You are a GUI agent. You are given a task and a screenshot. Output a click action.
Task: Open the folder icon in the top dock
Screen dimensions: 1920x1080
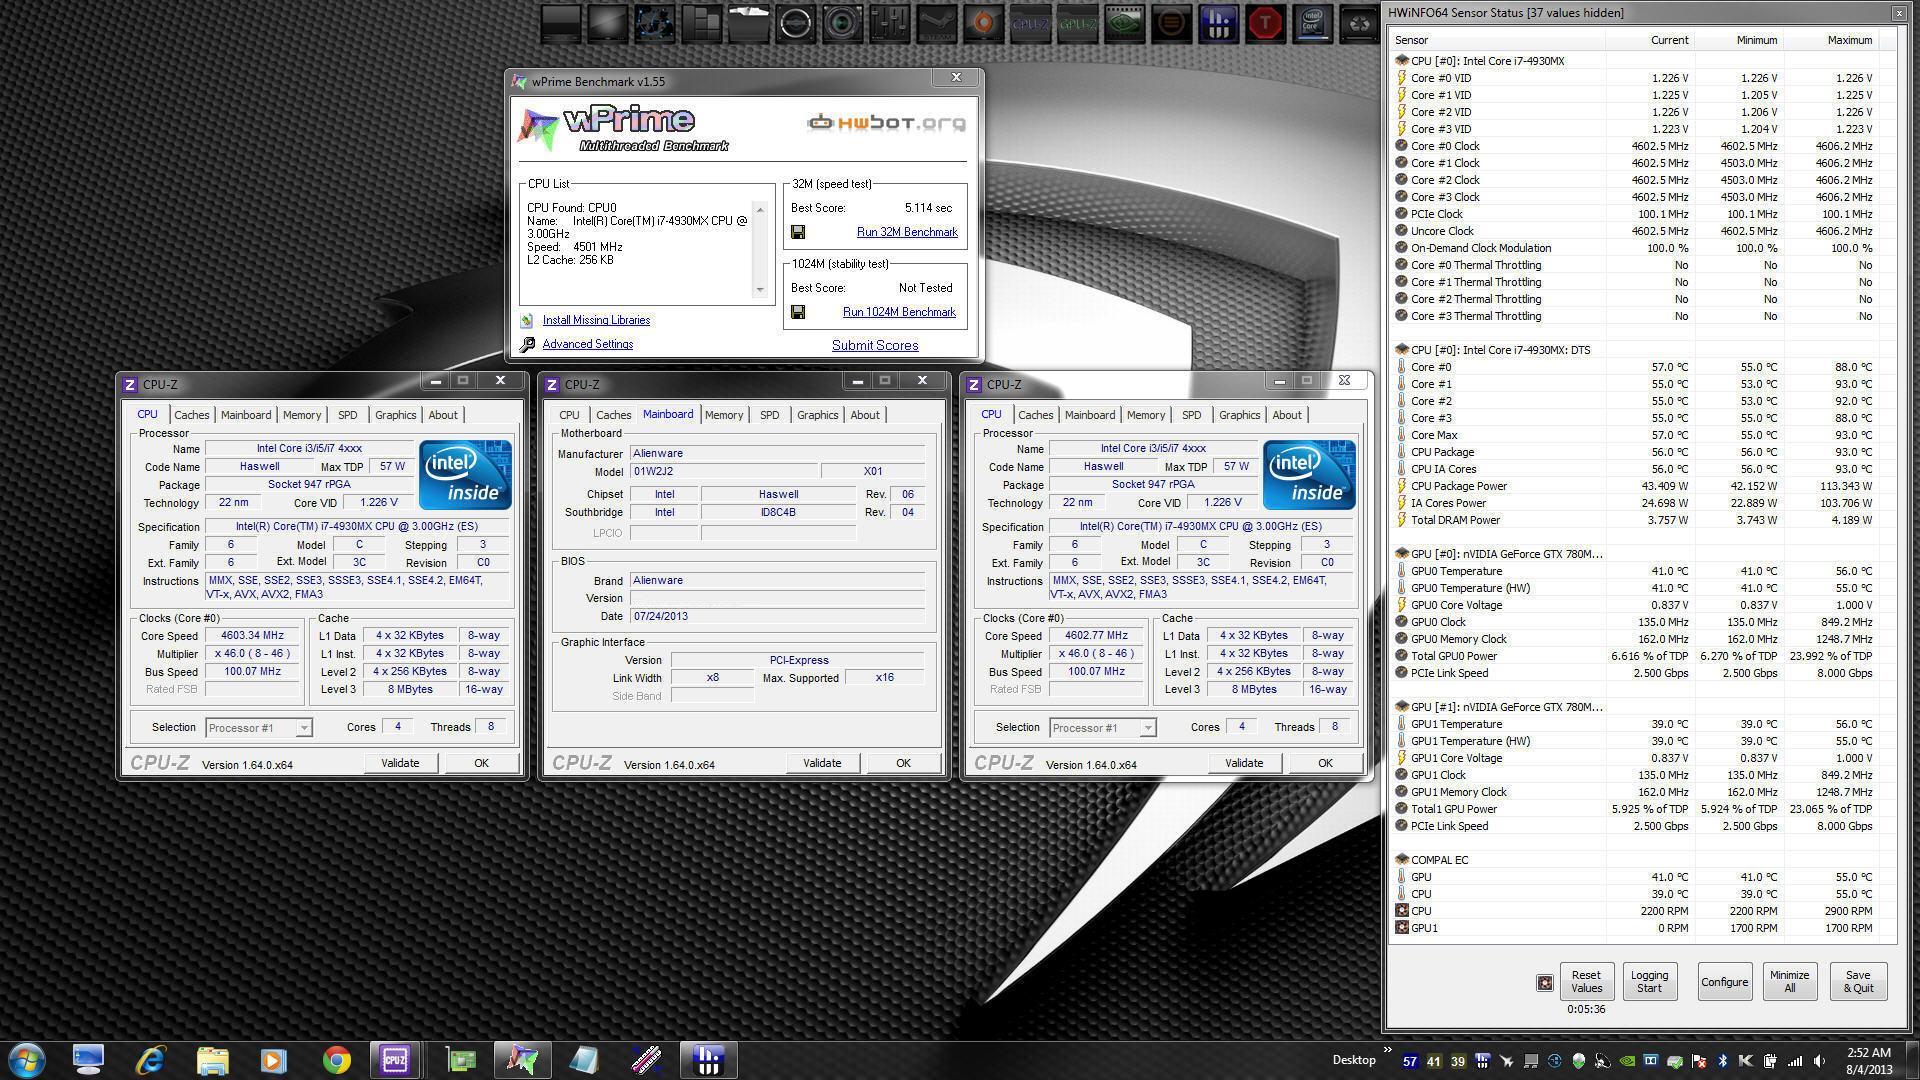pyautogui.click(x=748, y=24)
